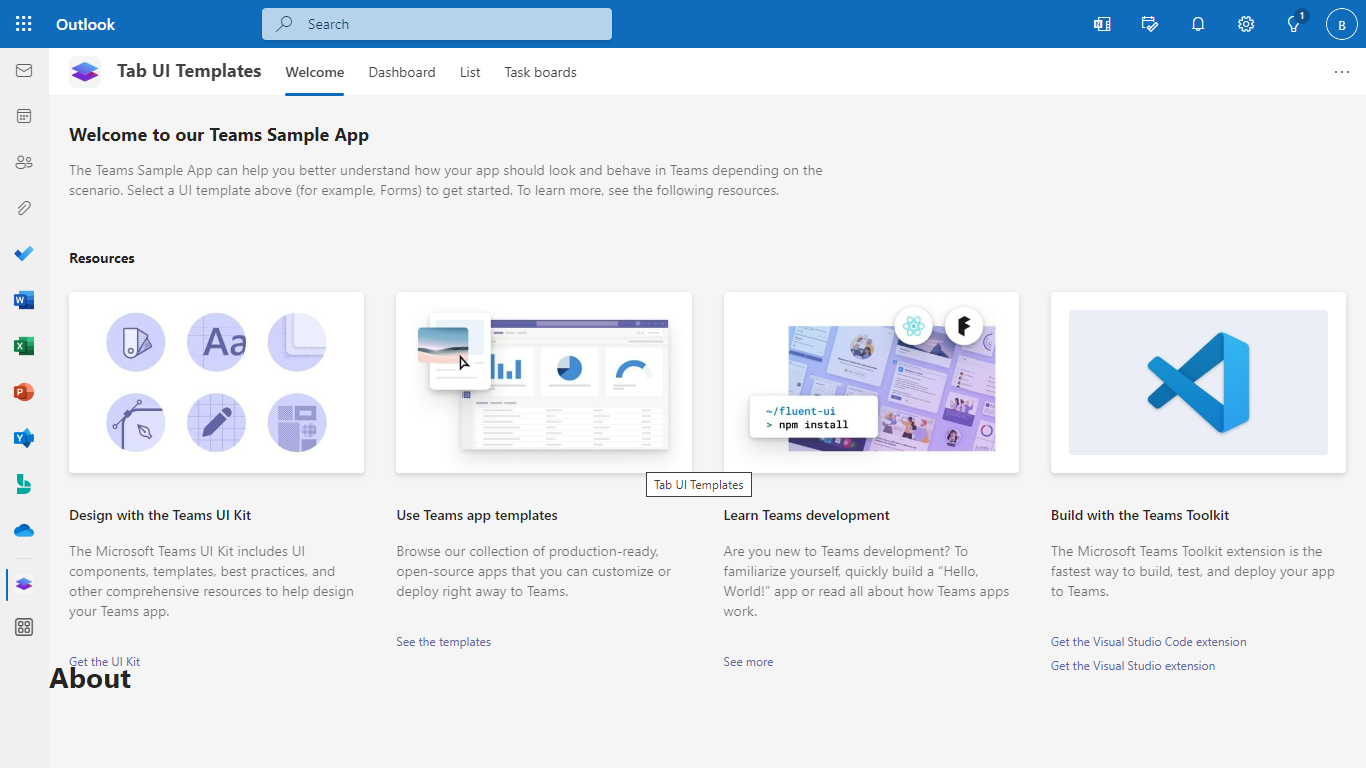1366x768 pixels.
Task: Switch to the List tab
Action: click(x=470, y=72)
